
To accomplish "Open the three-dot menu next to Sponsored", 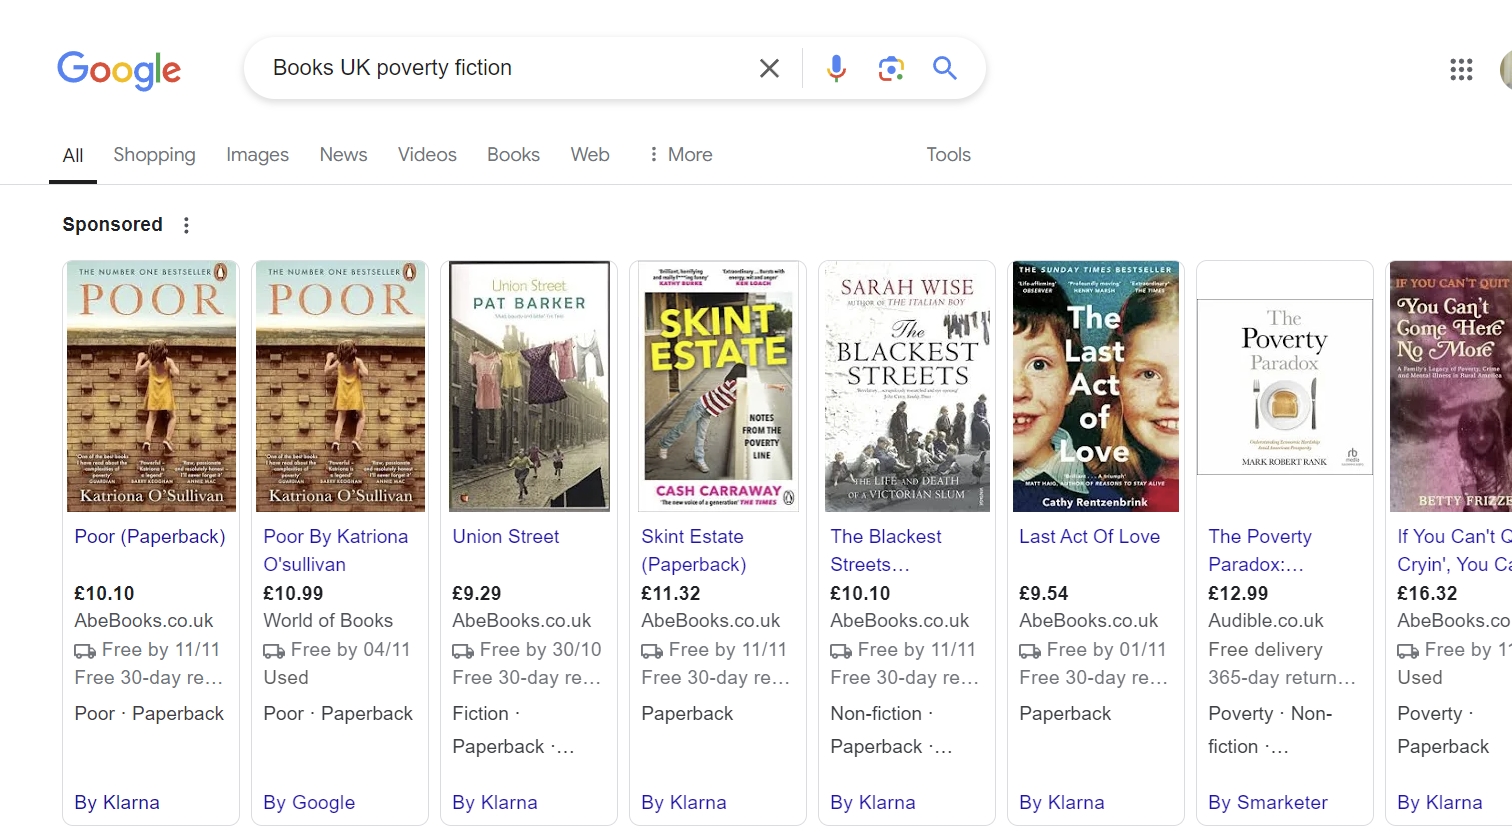I will (186, 226).
